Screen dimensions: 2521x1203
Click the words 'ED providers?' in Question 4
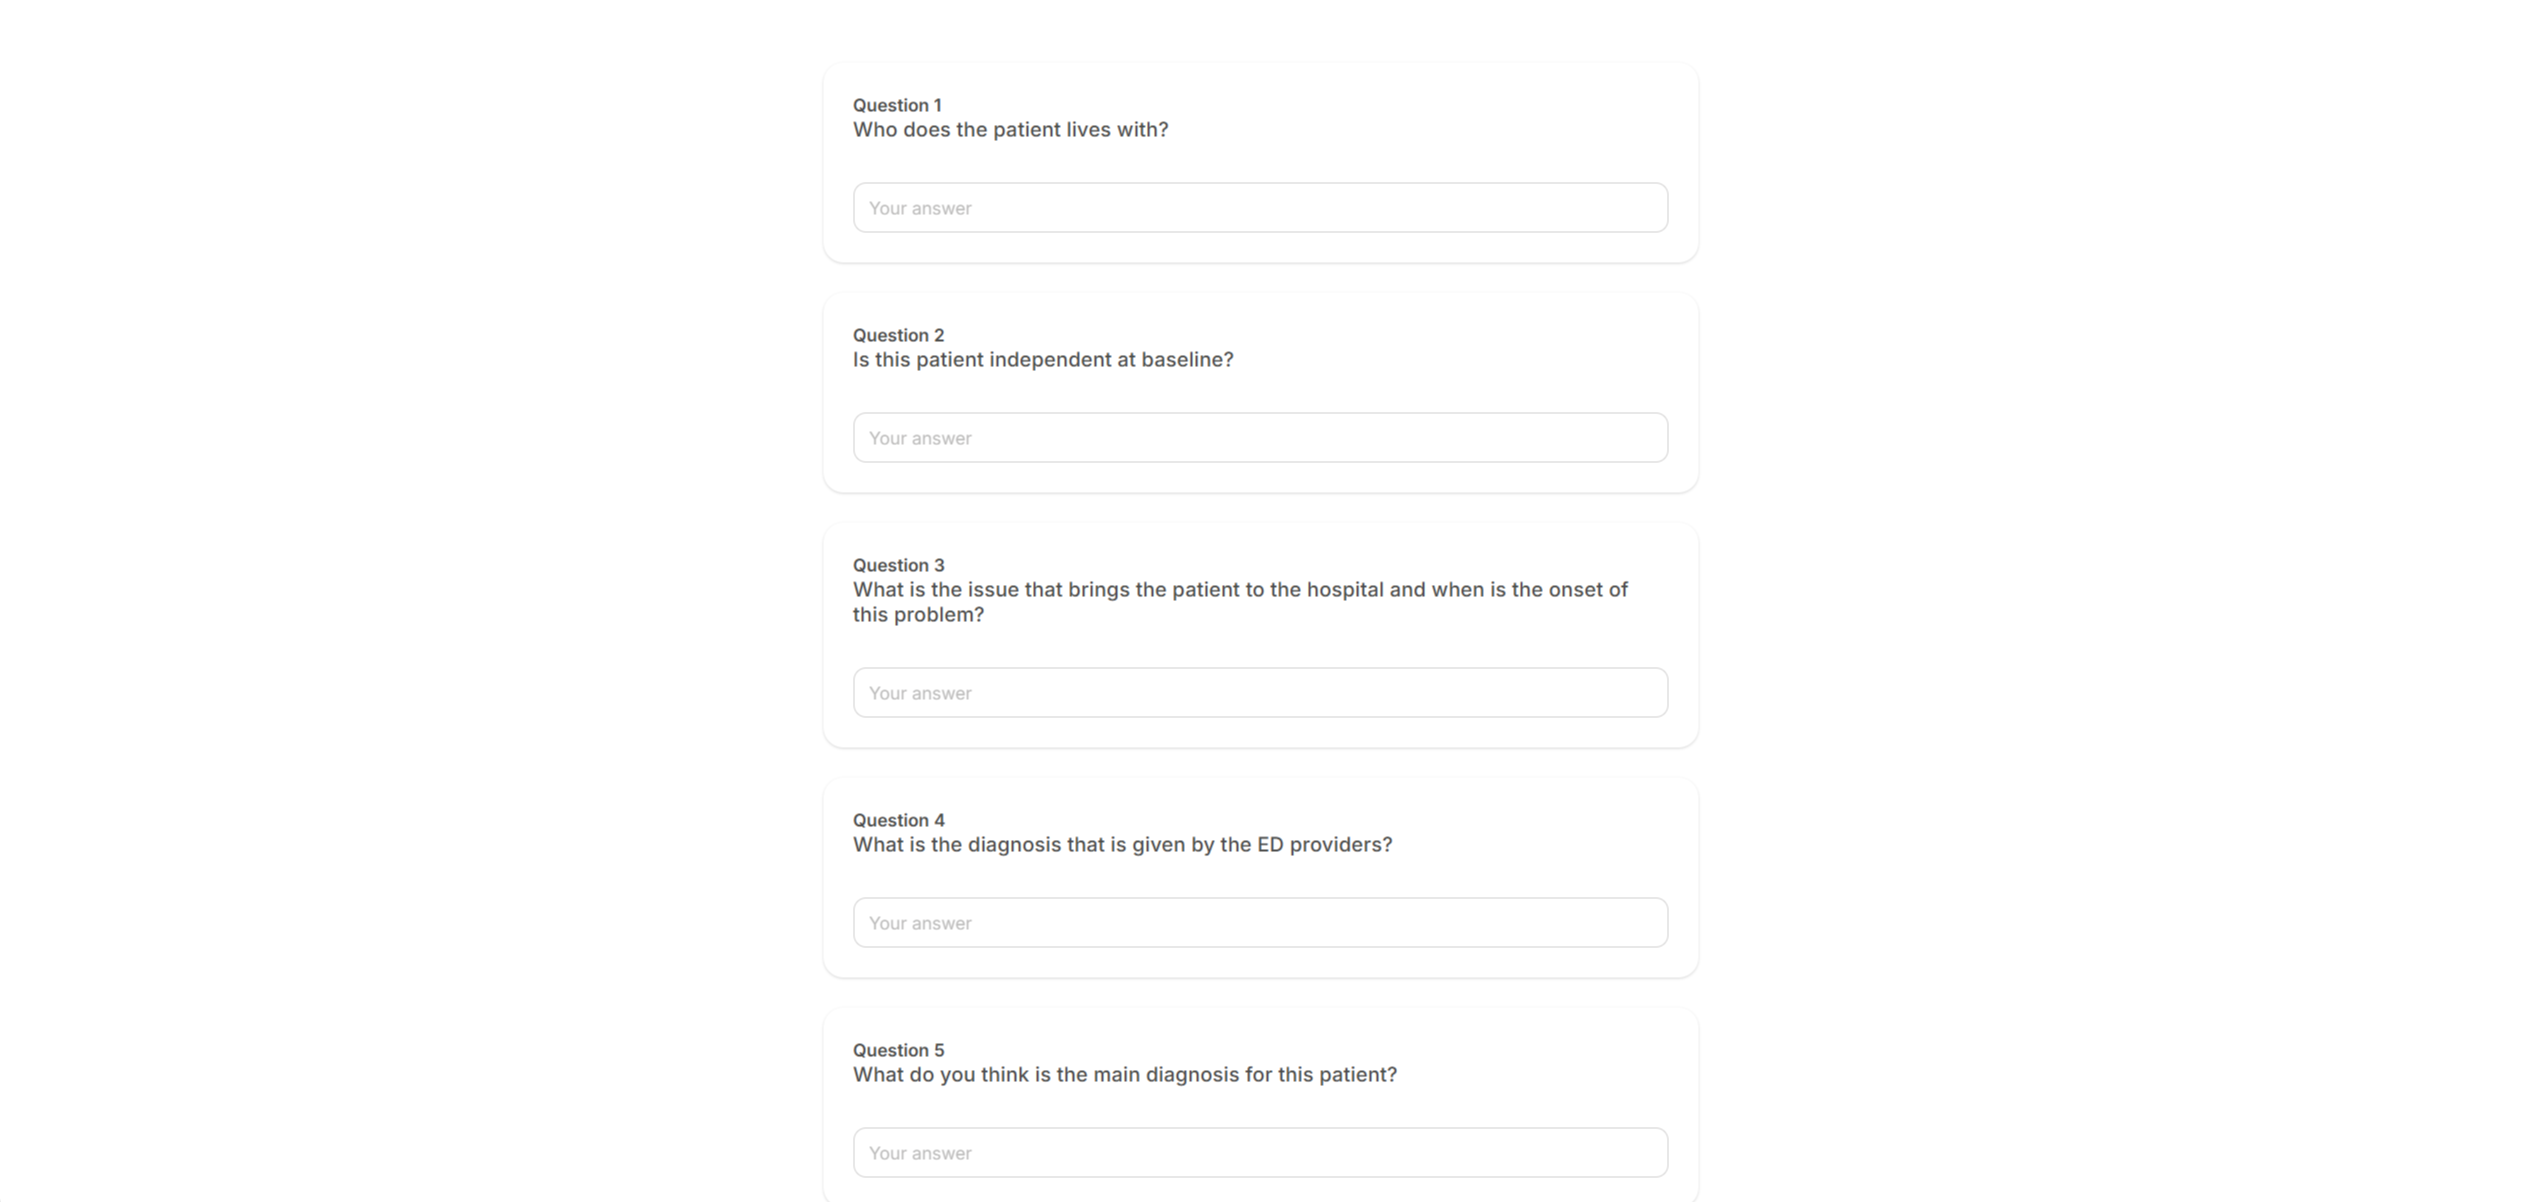point(1324,845)
